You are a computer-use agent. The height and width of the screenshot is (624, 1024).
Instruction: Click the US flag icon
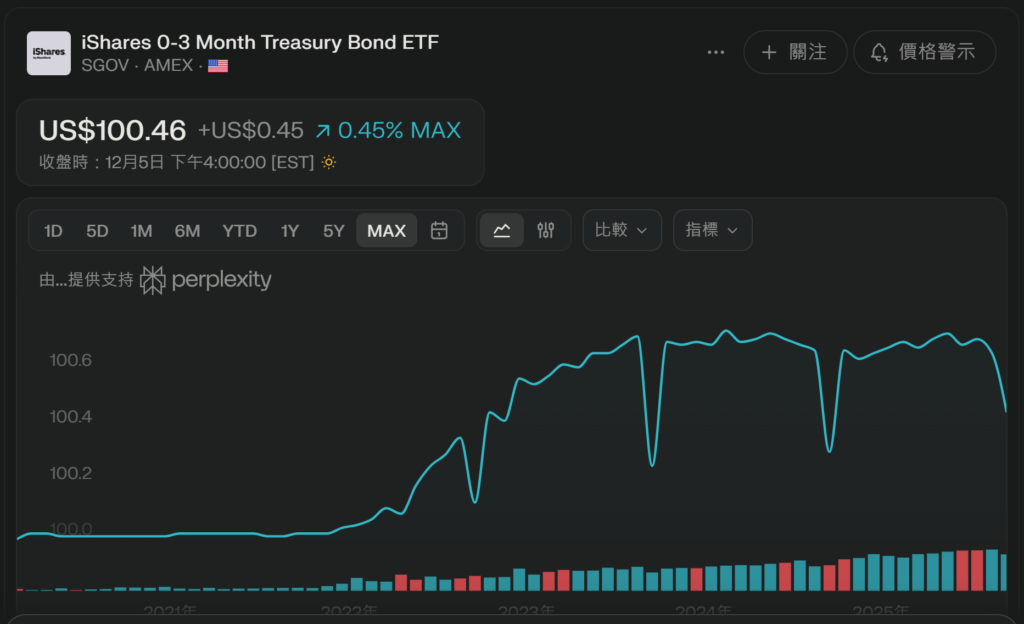point(218,66)
